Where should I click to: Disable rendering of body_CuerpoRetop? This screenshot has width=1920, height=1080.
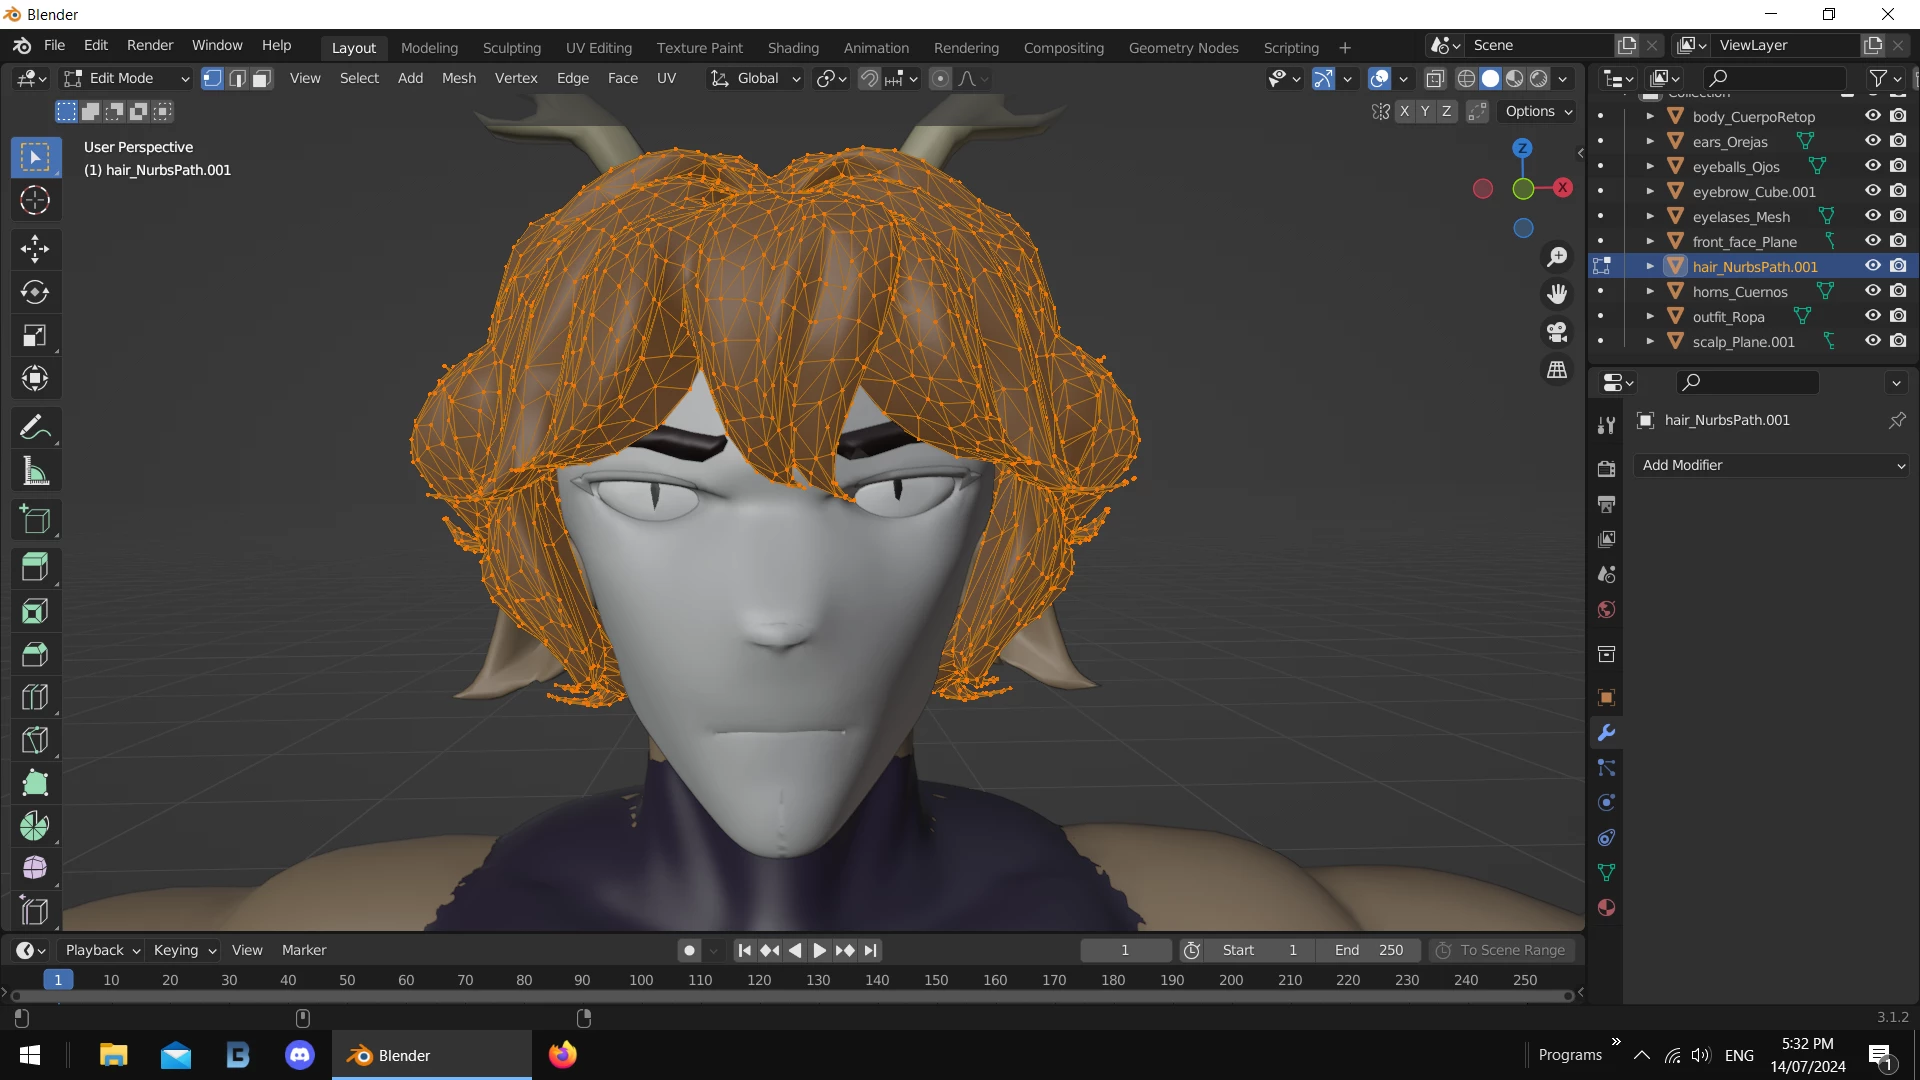pyautogui.click(x=1898, y=116)
